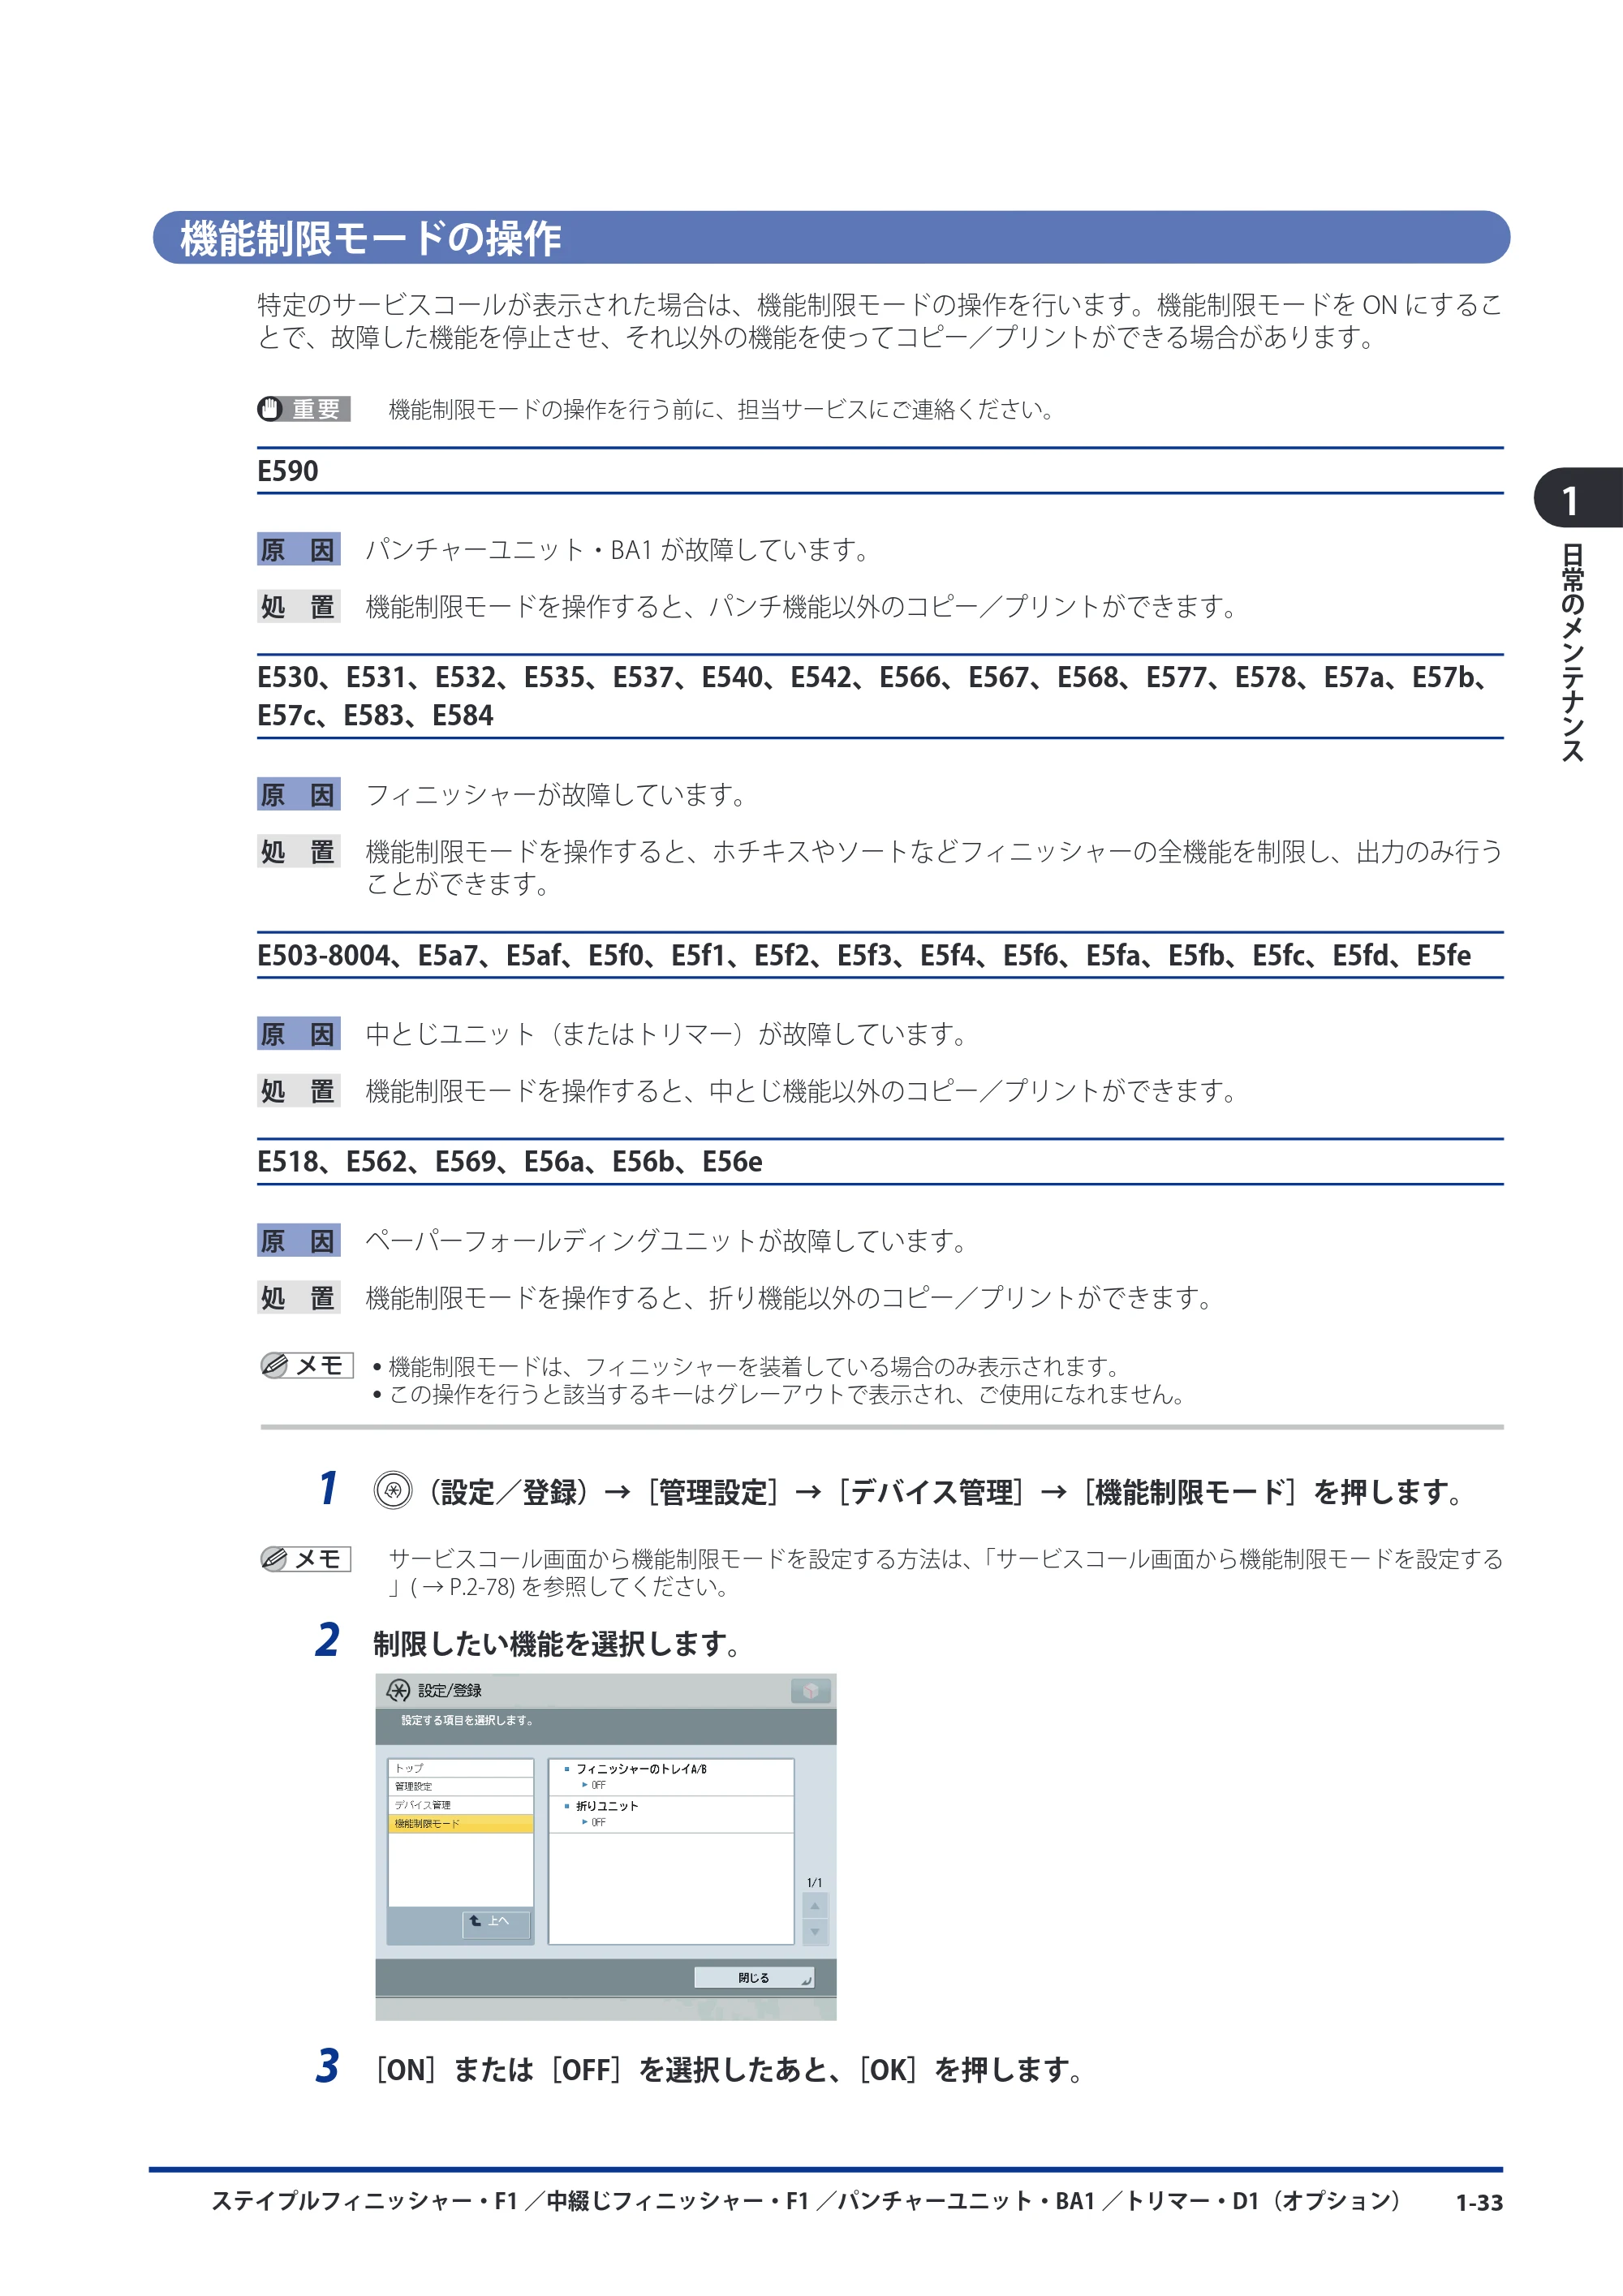Image resolution: width=1623 pixels, height=2296 pixels.
Task: Click the chapter 1 side tab
Action: coord(1578,500)
